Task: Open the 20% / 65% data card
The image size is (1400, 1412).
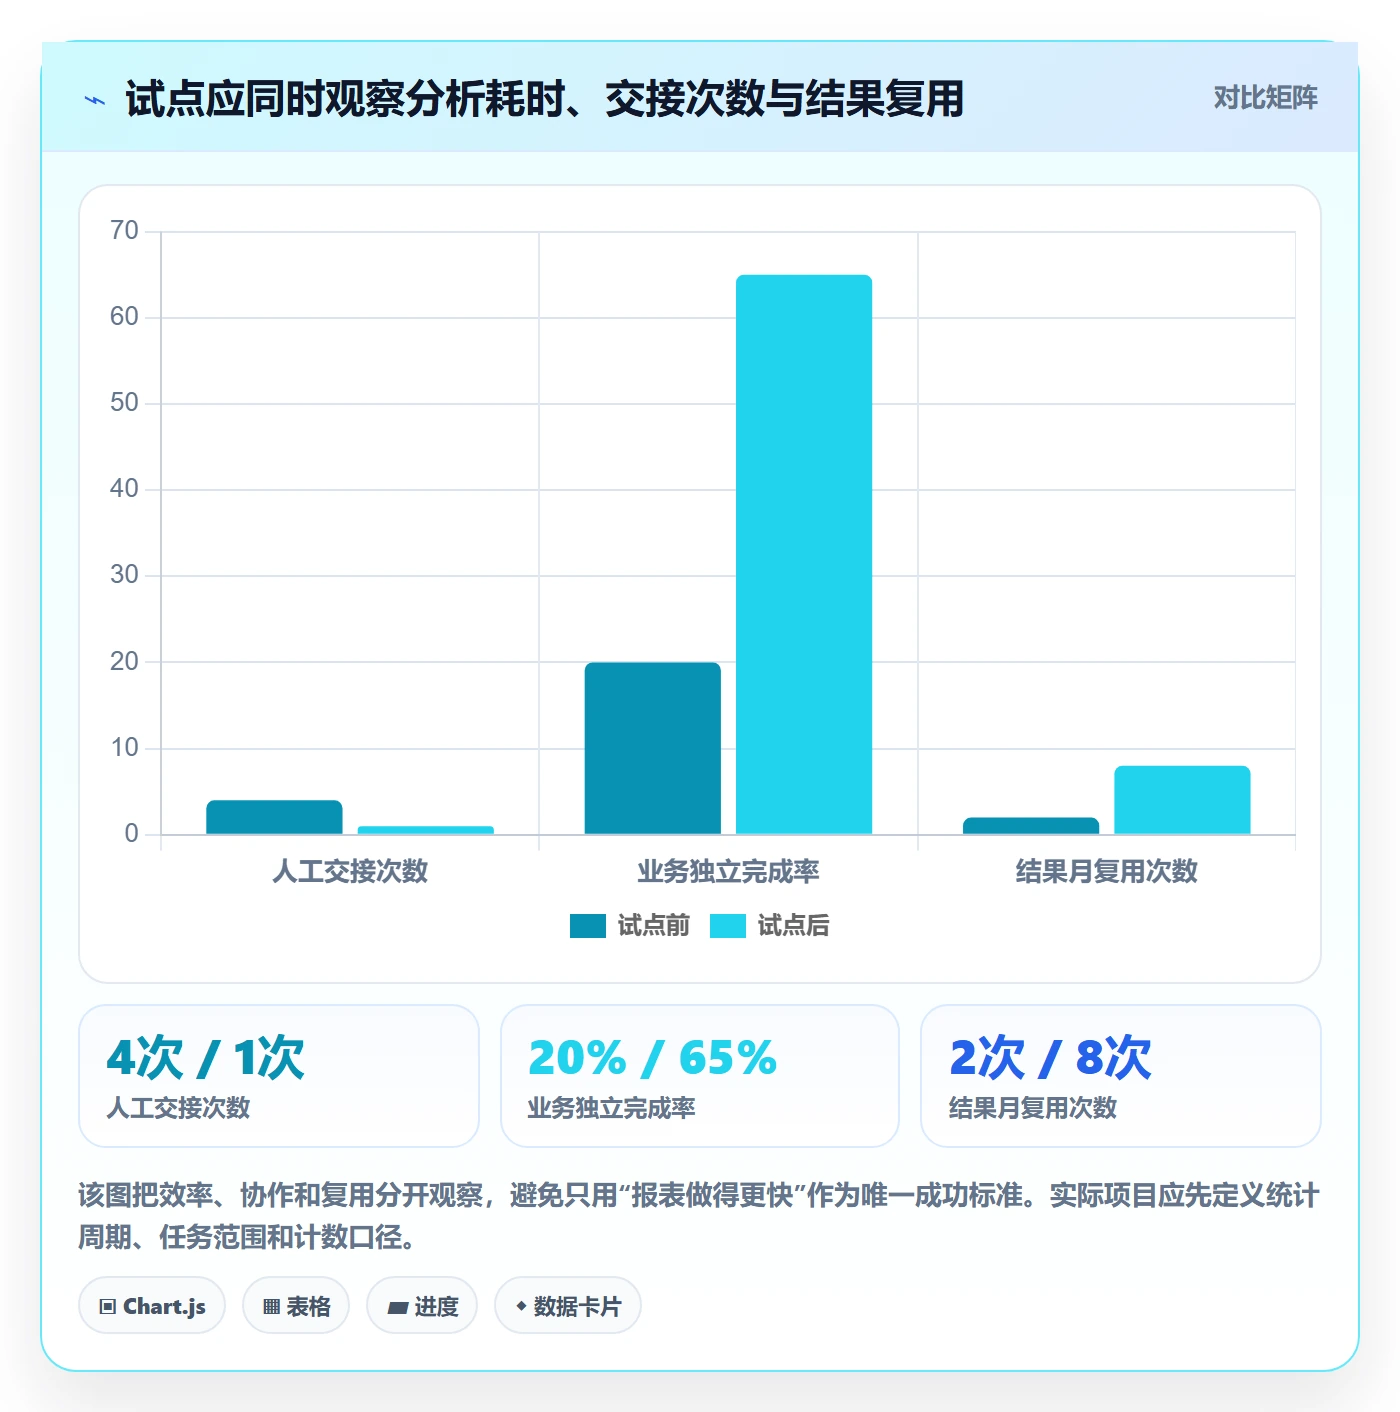Action: tap(700, 1076)
